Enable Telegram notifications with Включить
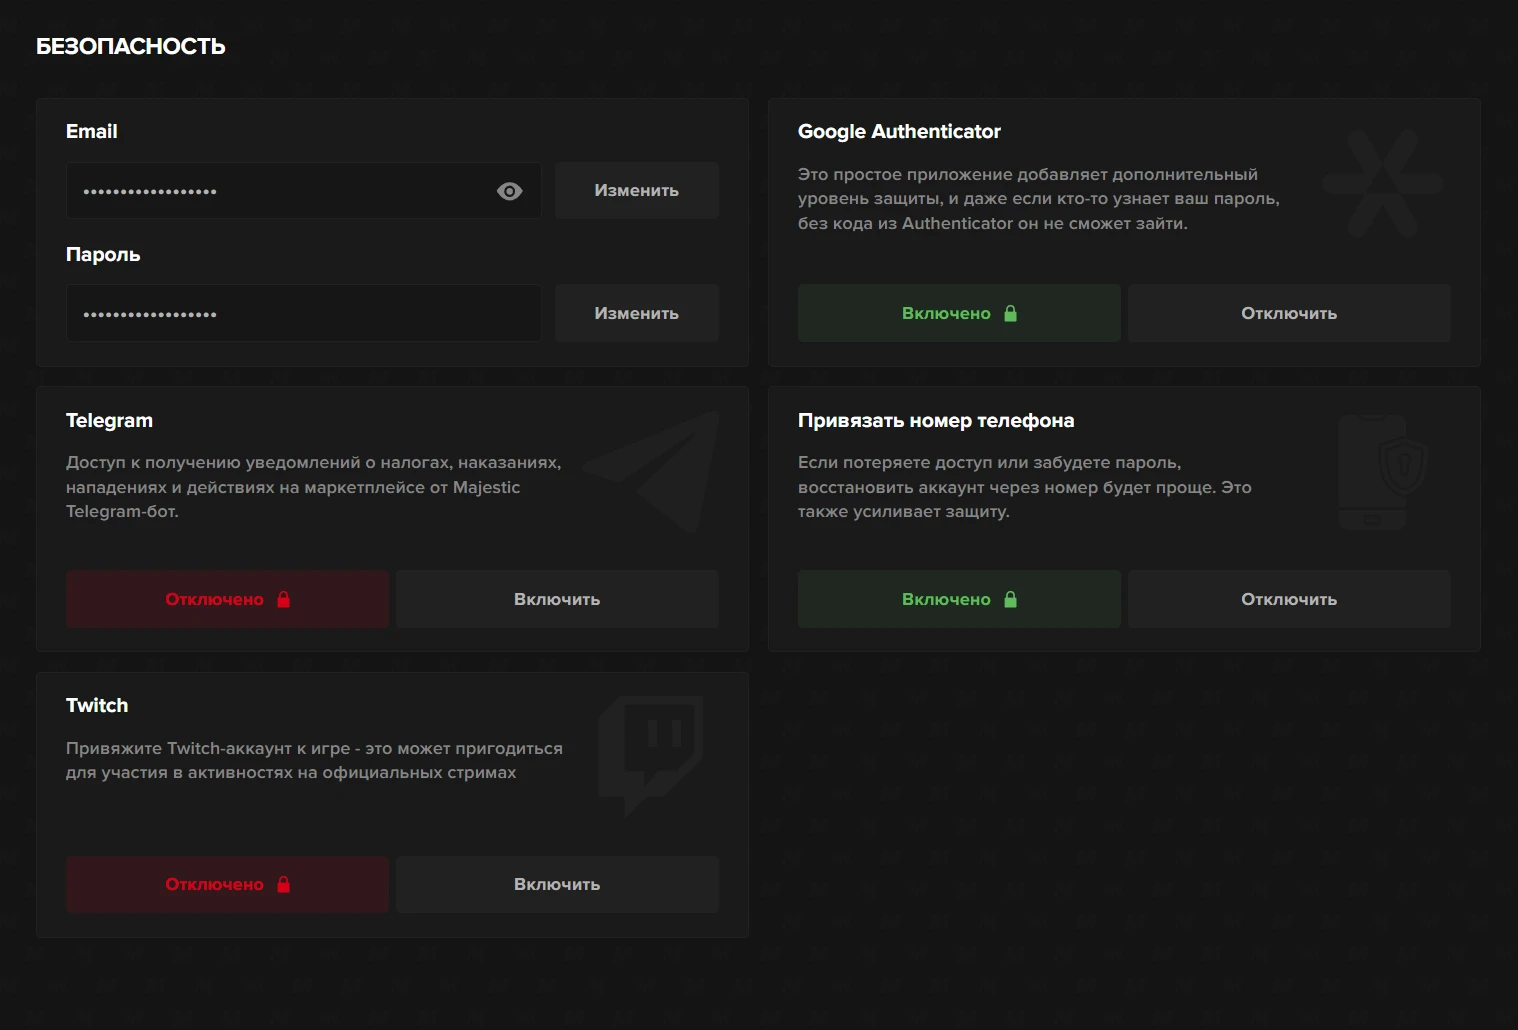The width and height of the screenshot is (1518, 1030). [556, 599]
